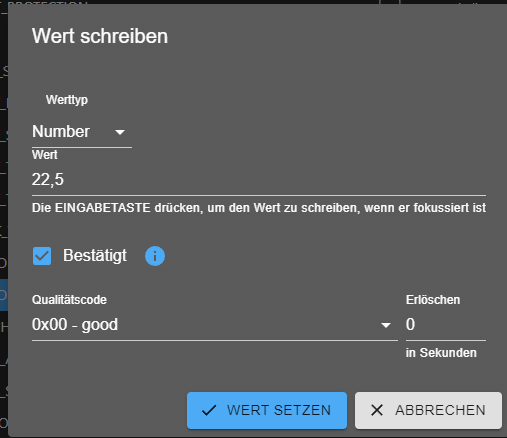The width and height of the screenshot is (507, 438).
Task: Open the info icon beside Bestätigt
Action: (155, 256)
